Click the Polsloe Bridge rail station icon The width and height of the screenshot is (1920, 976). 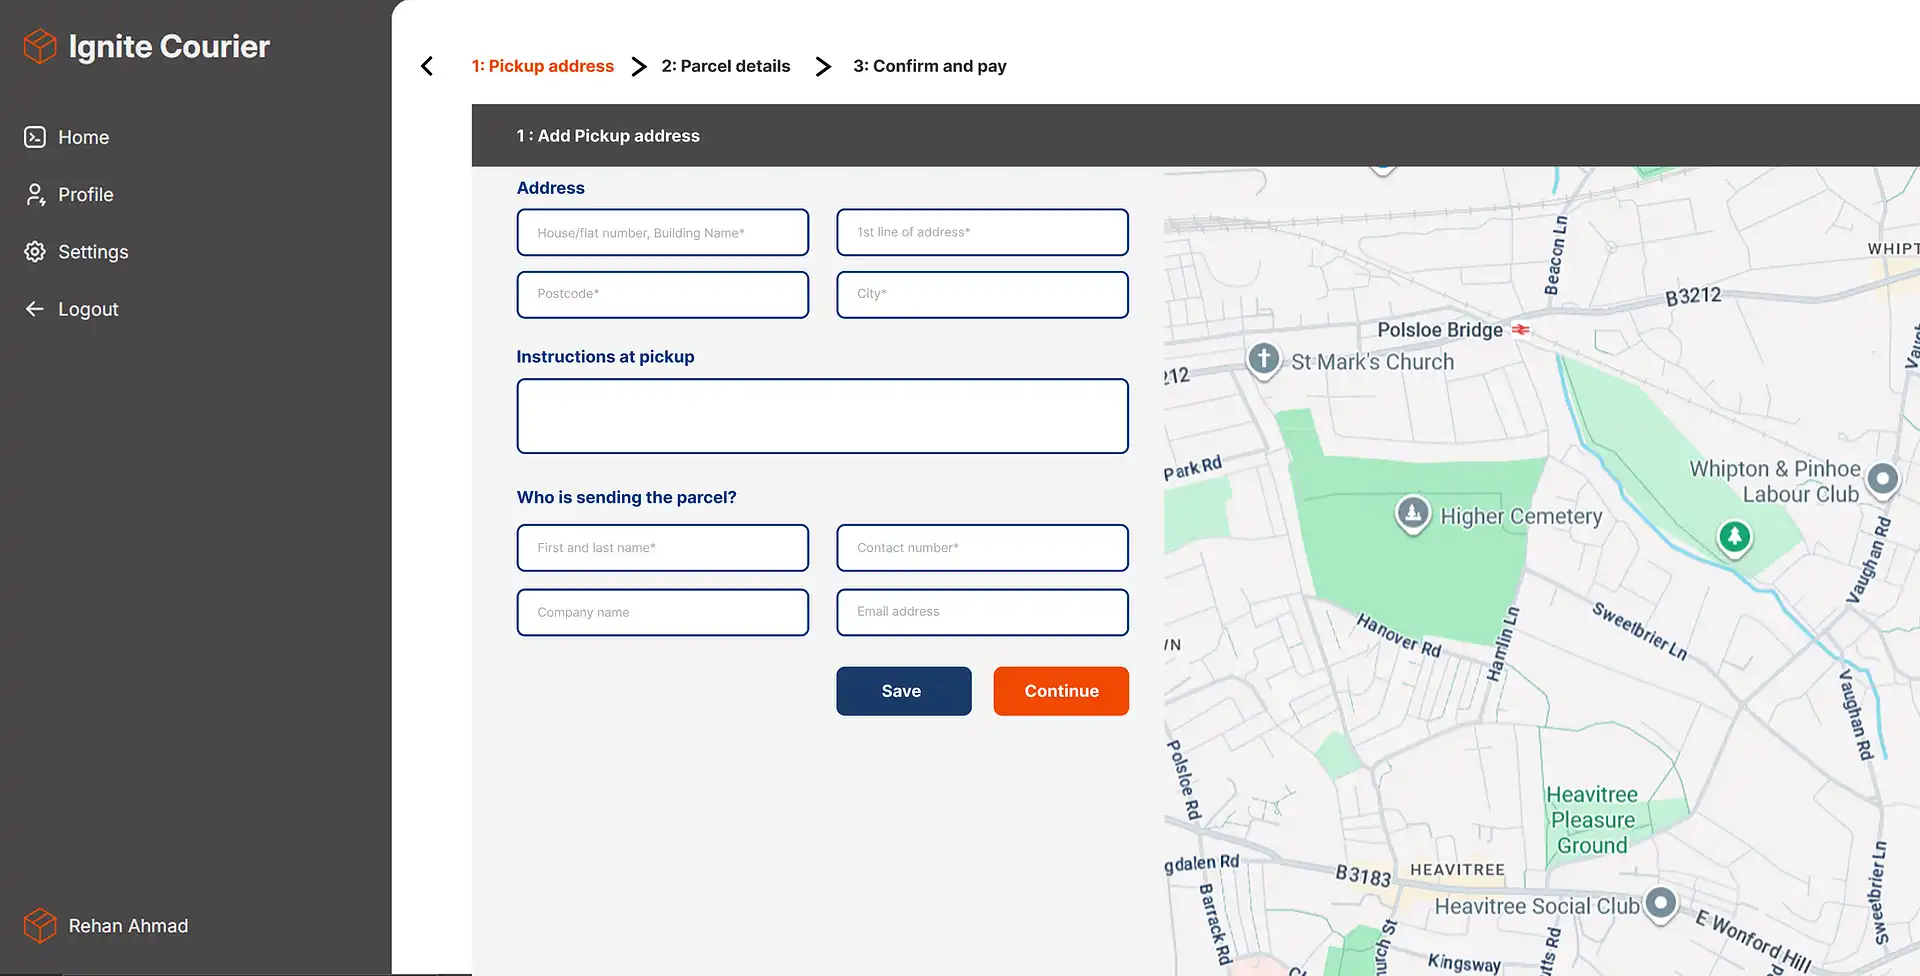(1520, 329)
